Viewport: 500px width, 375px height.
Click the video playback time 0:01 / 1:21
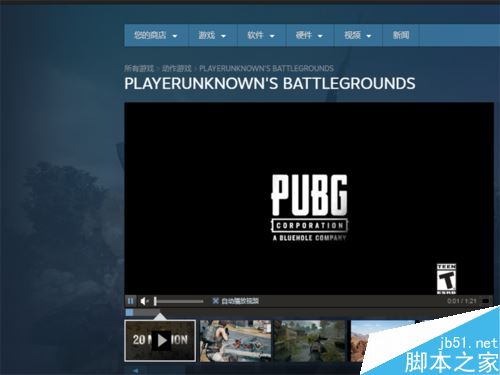462,301
